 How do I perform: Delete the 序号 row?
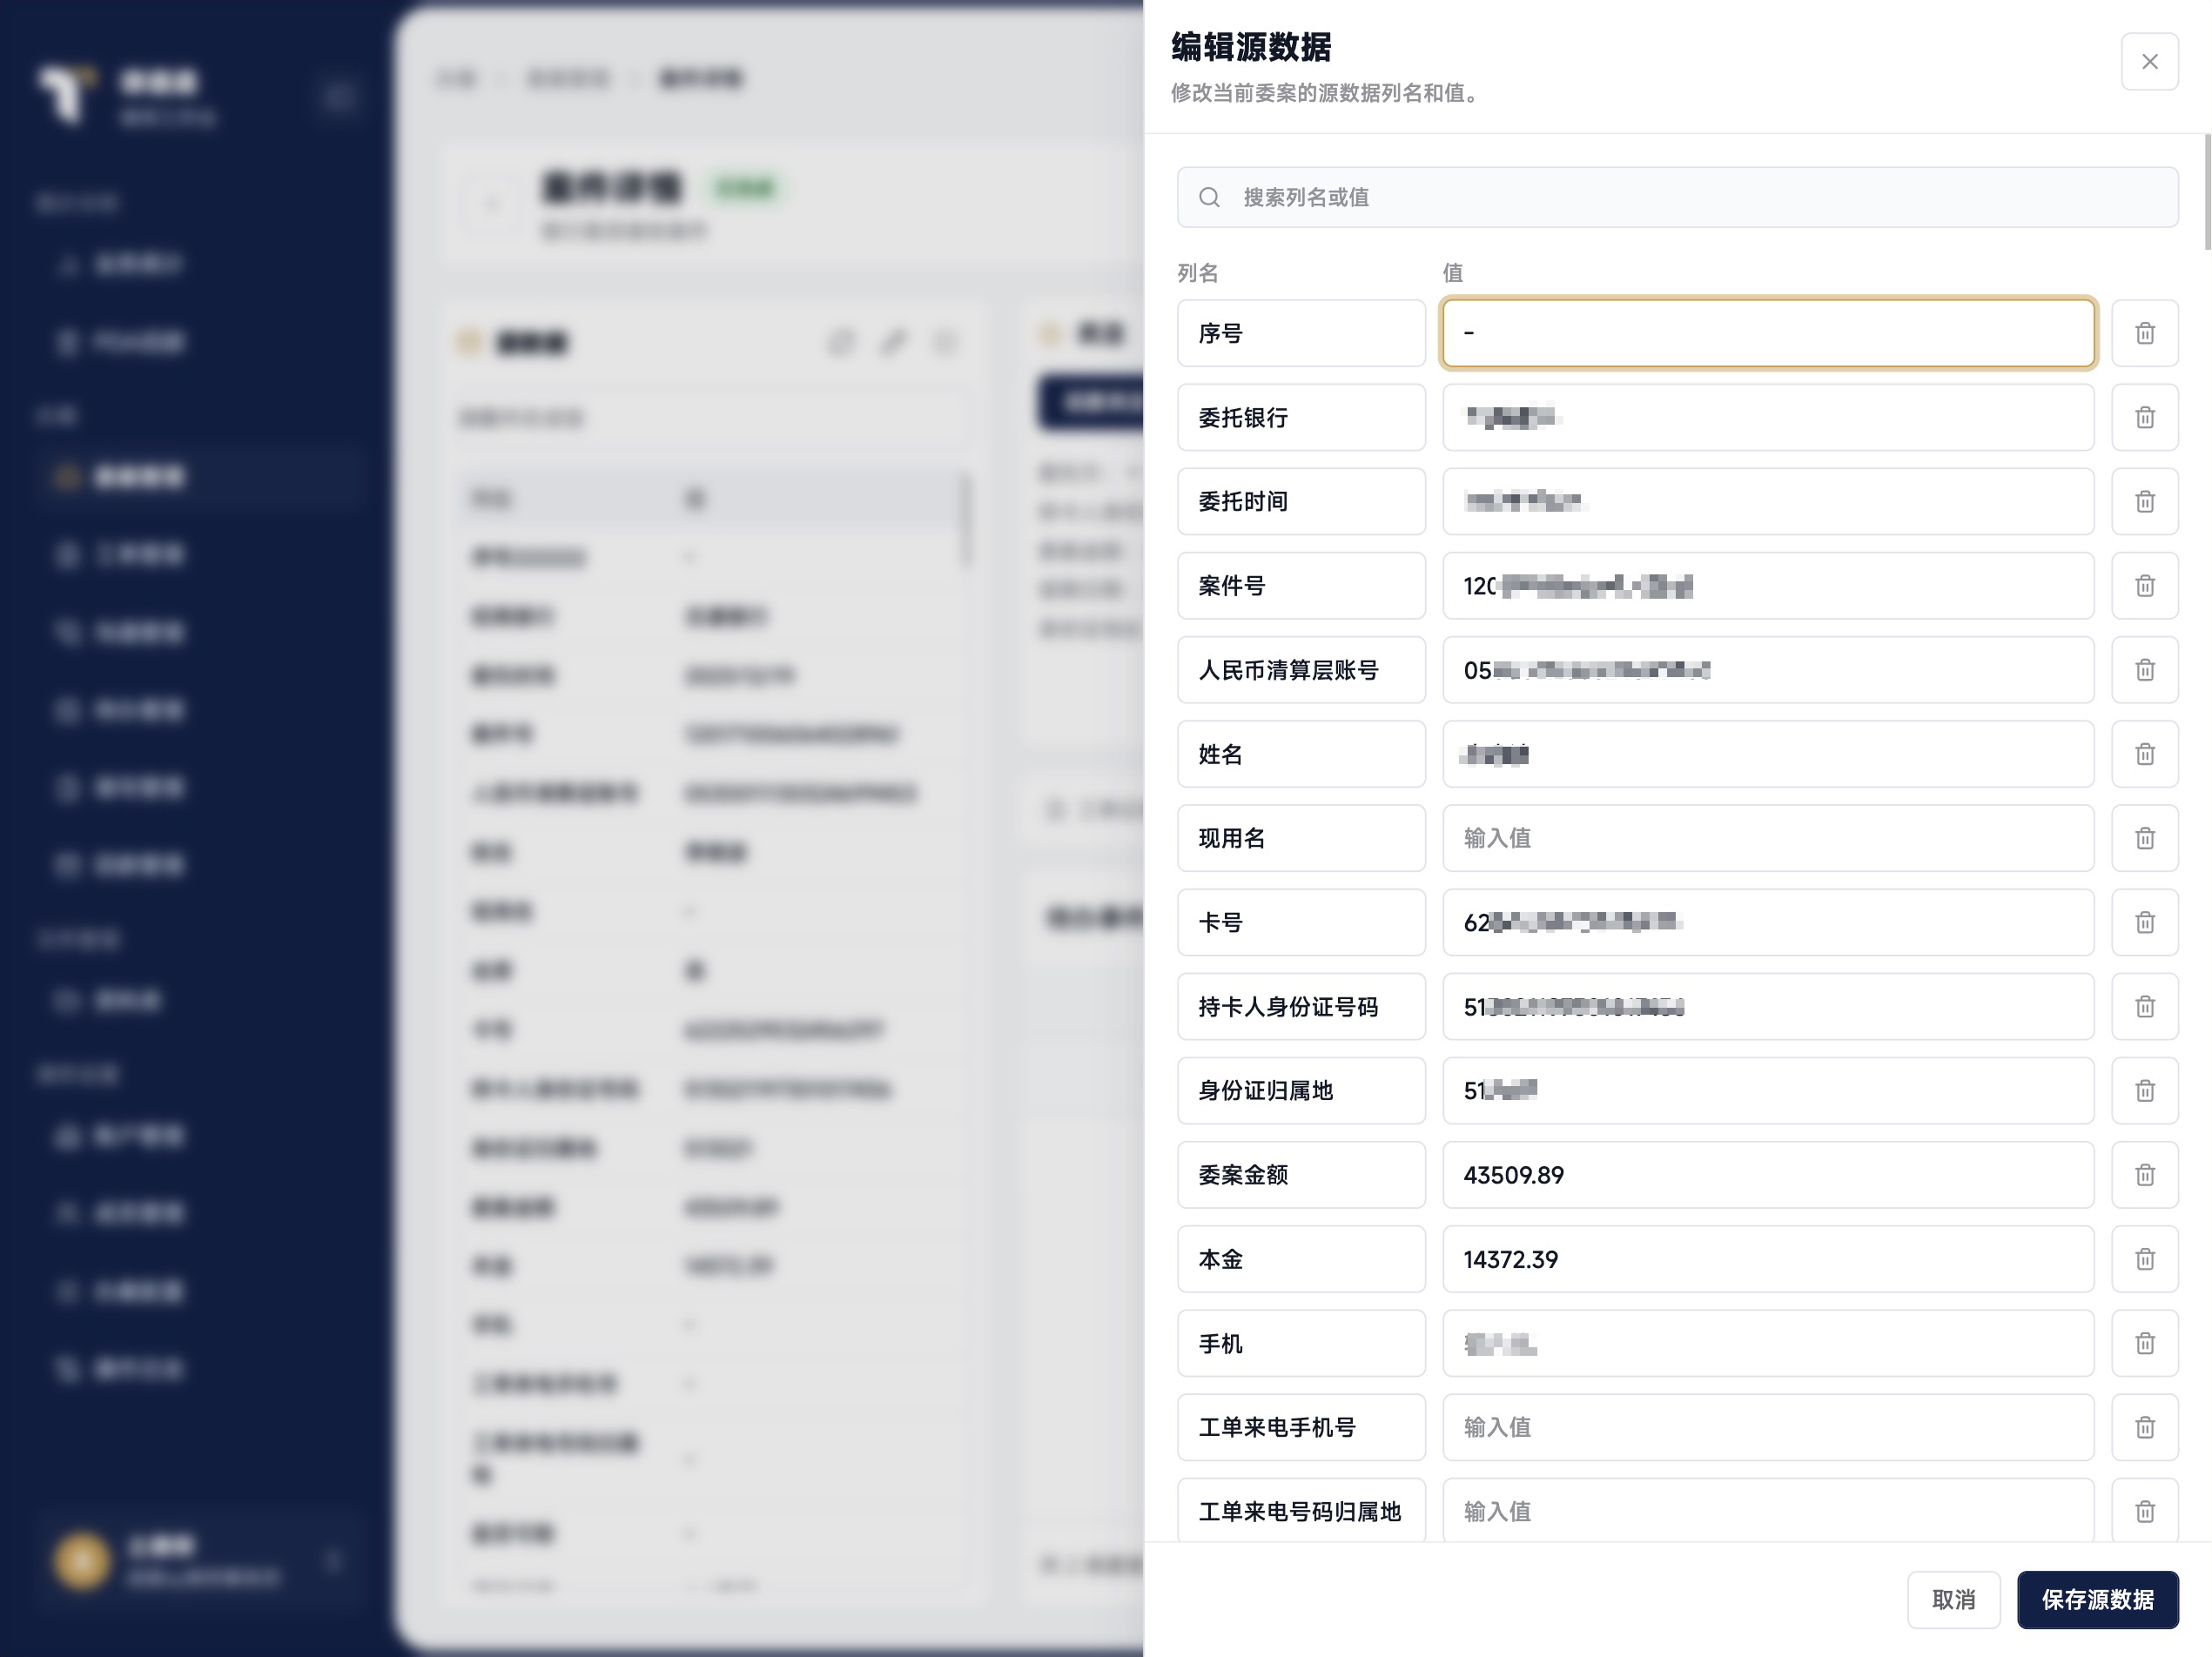coord(2144,333)
